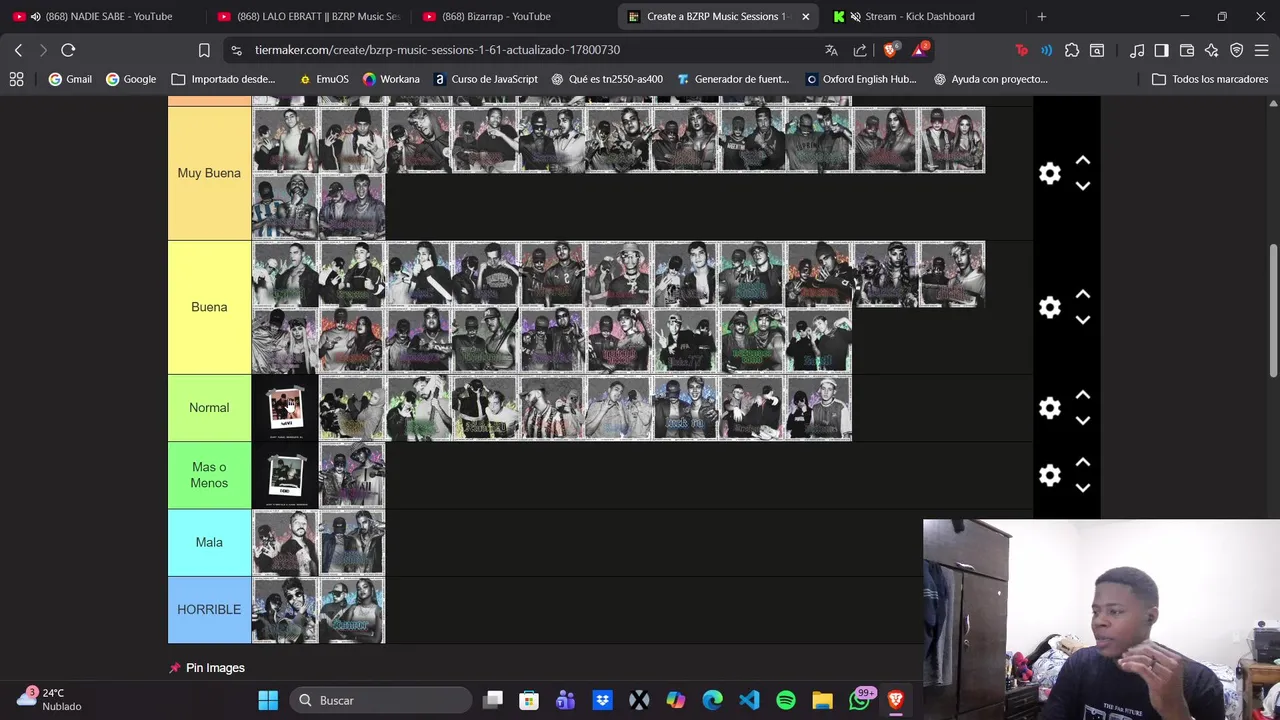Click the share page icon
Viewport: 1280px width, 720px height.
coord(860,50)
